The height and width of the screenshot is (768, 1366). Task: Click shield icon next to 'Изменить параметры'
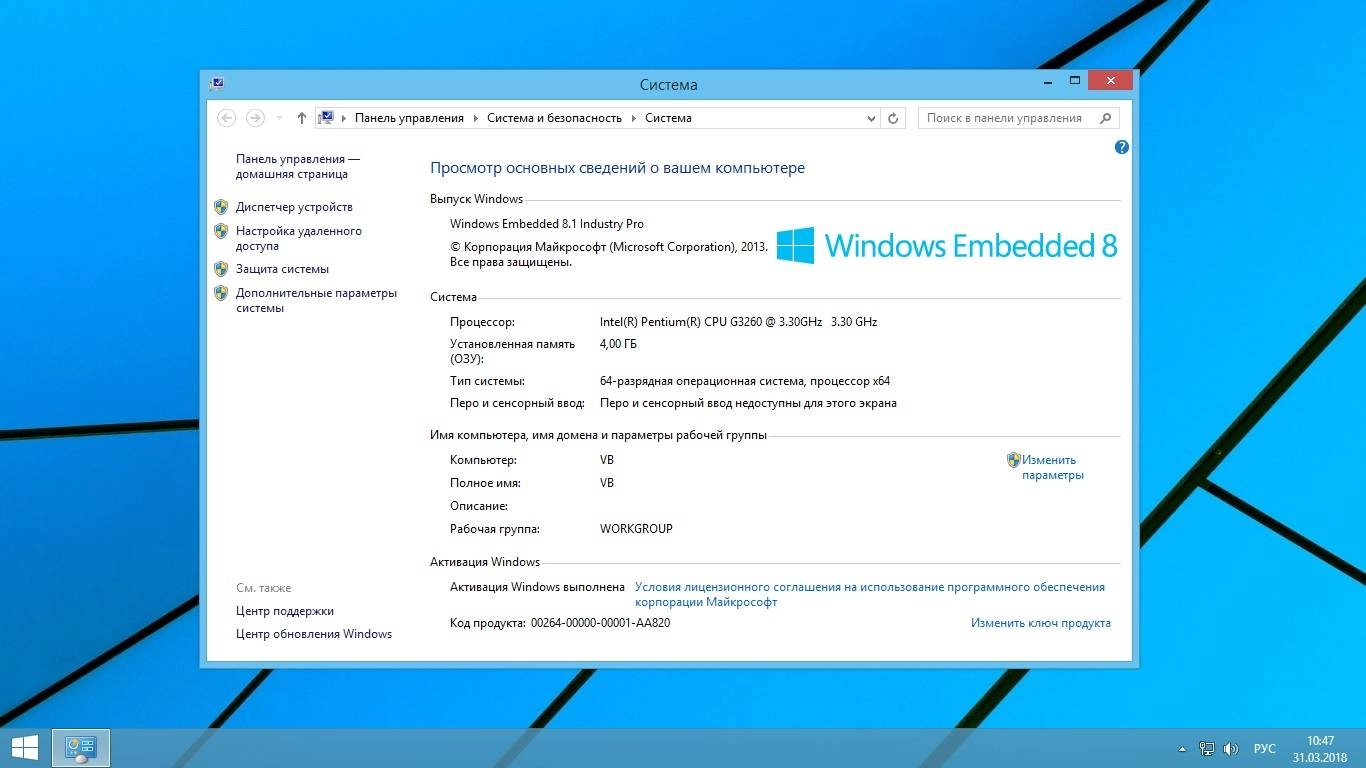pos(1013,460)
